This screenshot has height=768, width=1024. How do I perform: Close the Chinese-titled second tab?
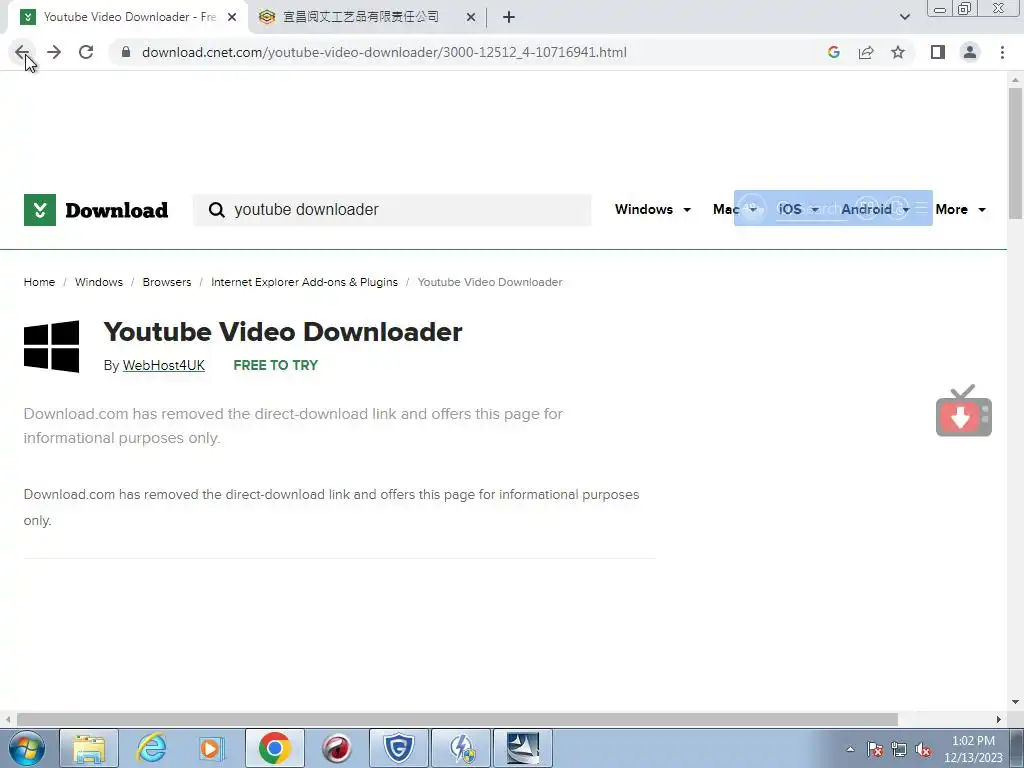[x=471, y=17]
